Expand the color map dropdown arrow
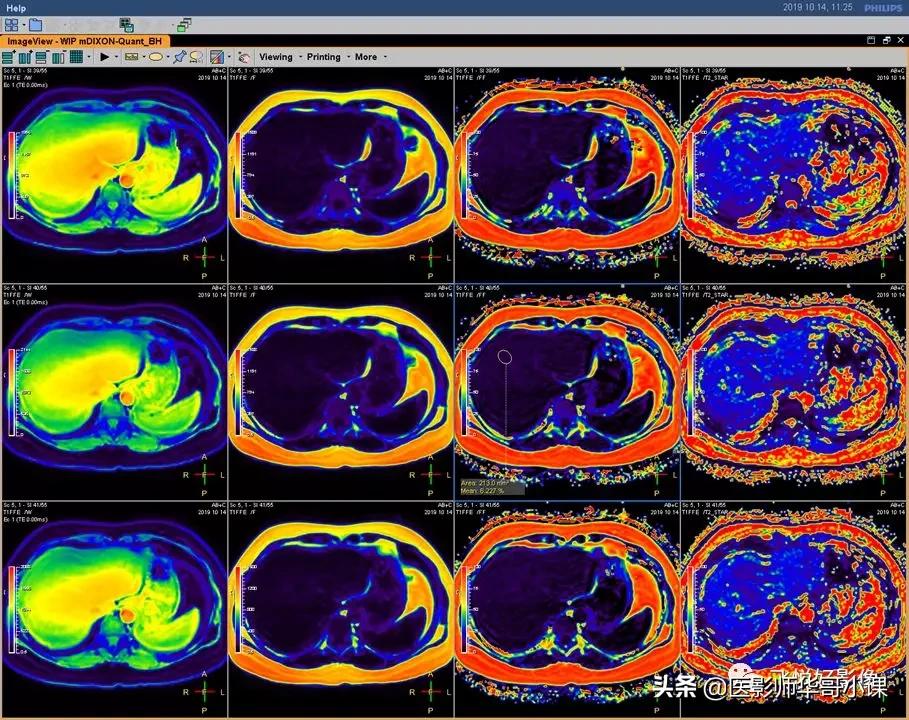The height and width of the screenshot is (720, 909). pos(229,57)
